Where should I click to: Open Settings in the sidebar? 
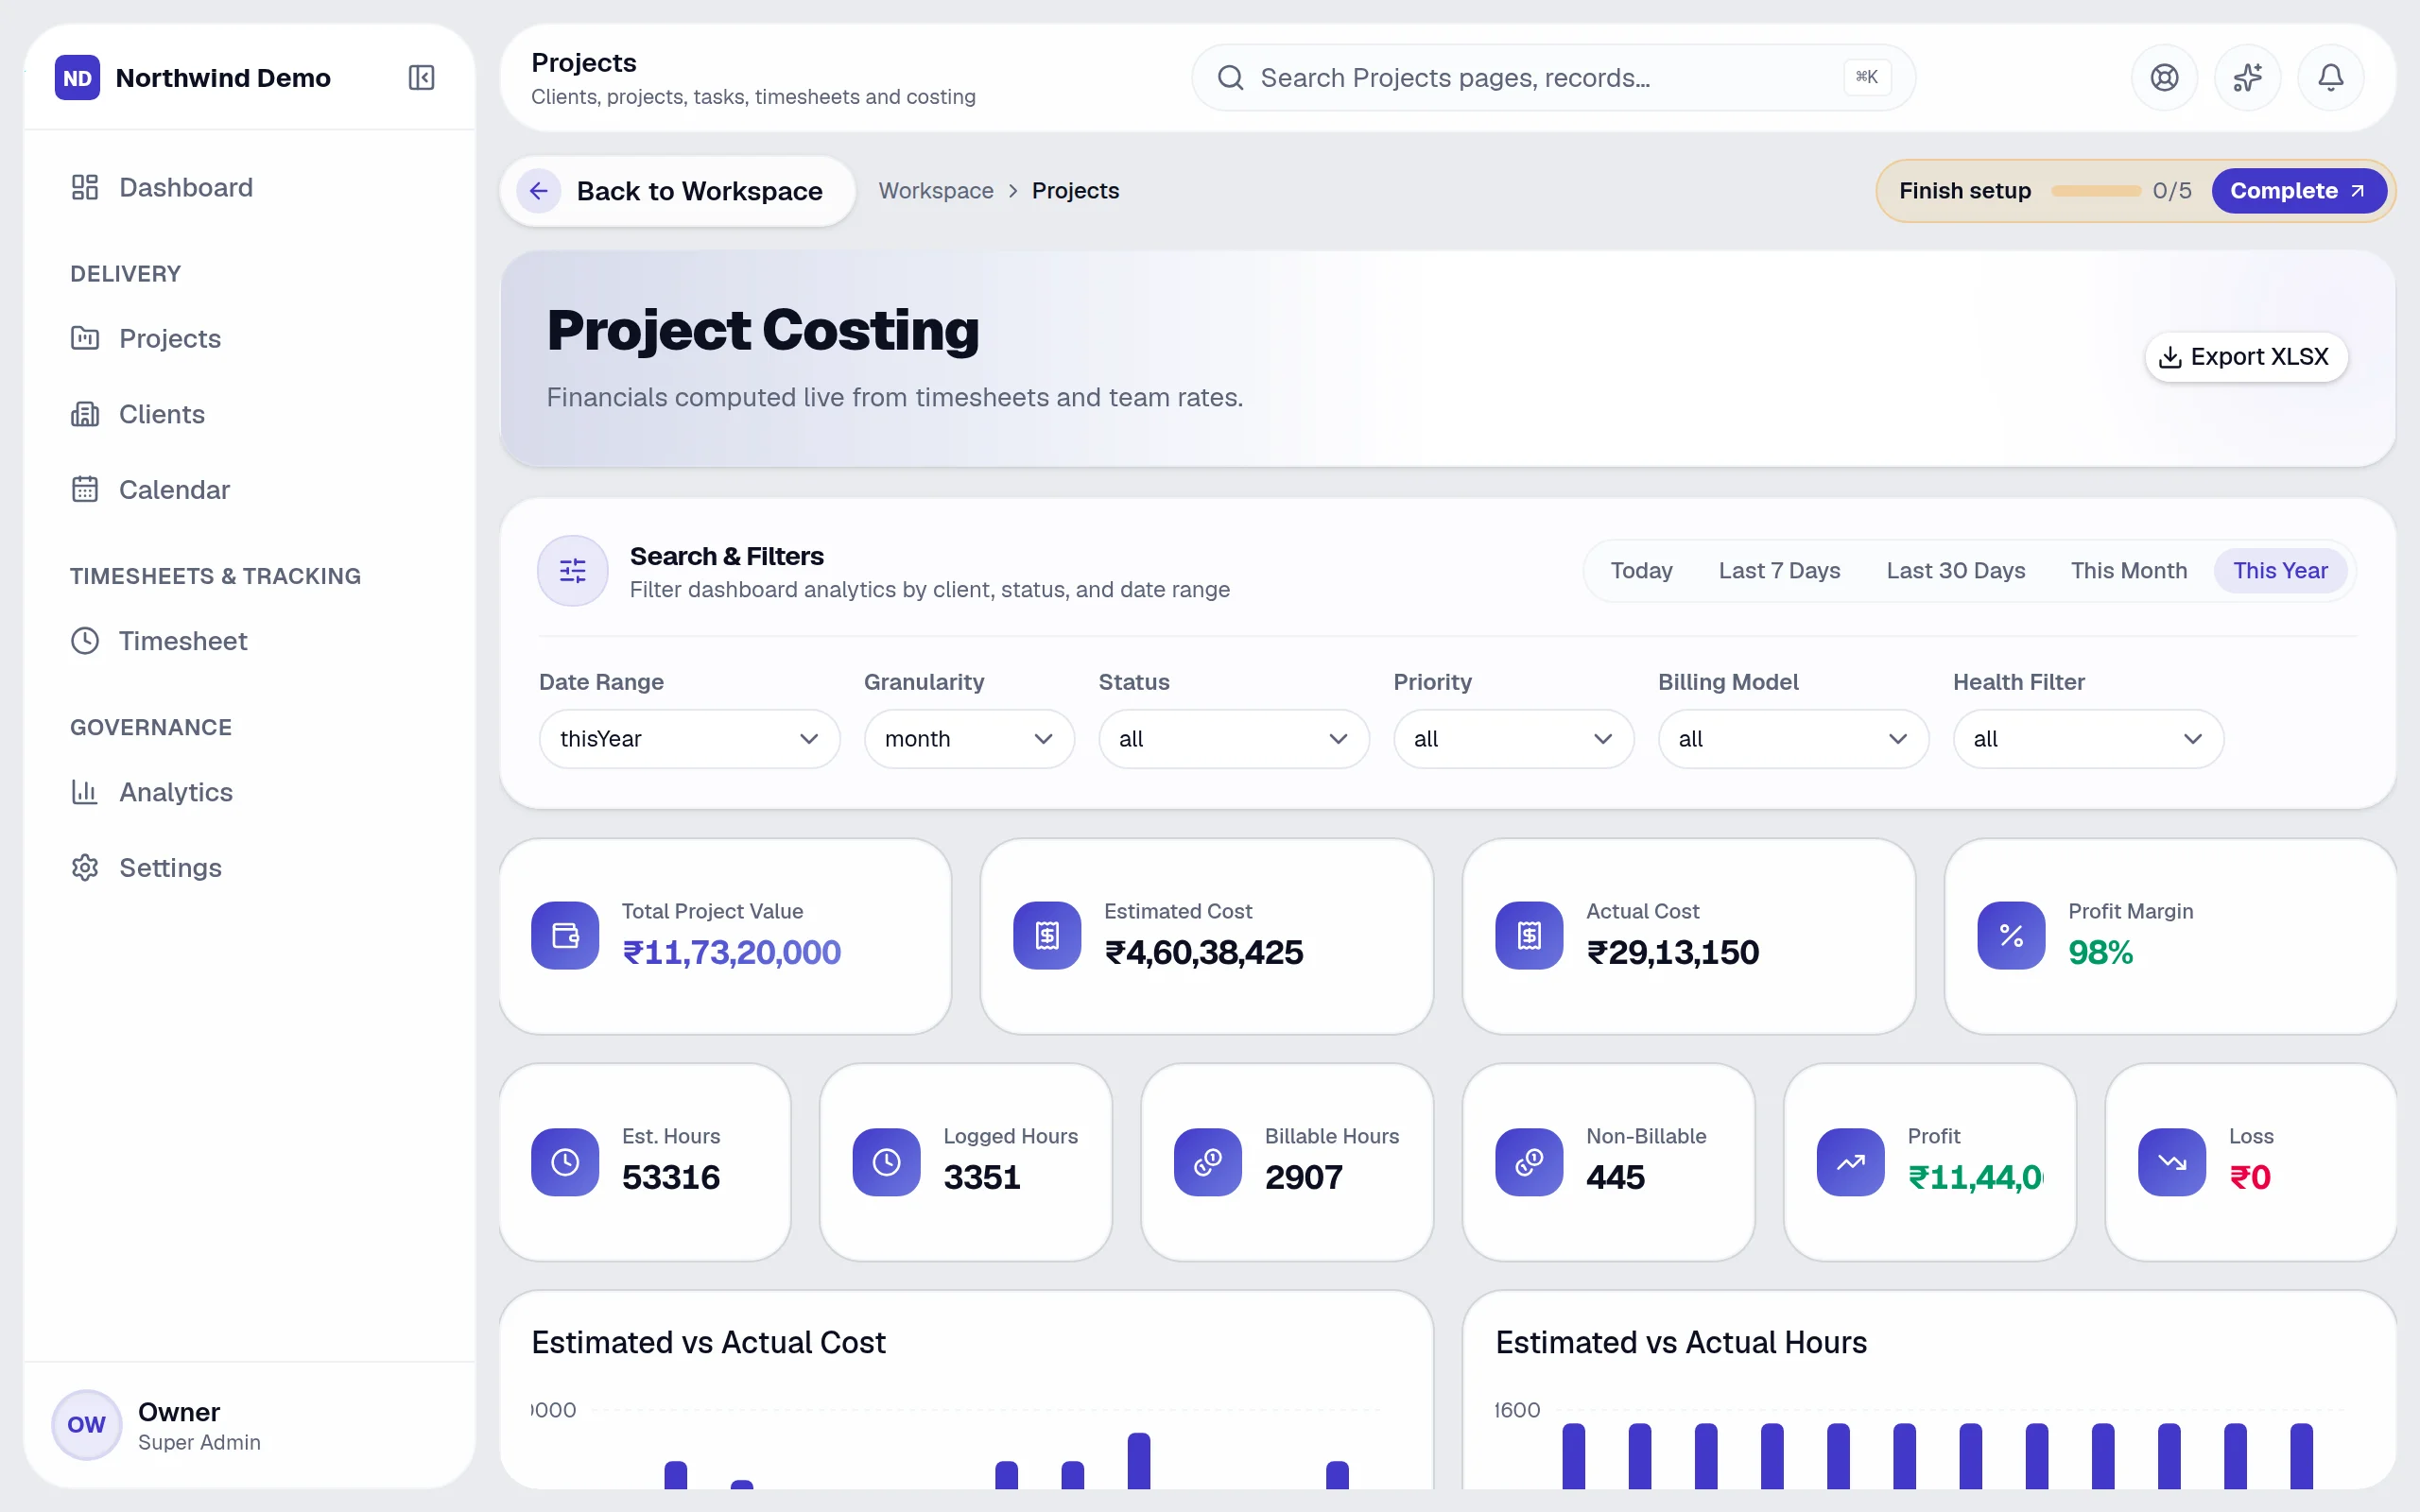coord(250,867)
